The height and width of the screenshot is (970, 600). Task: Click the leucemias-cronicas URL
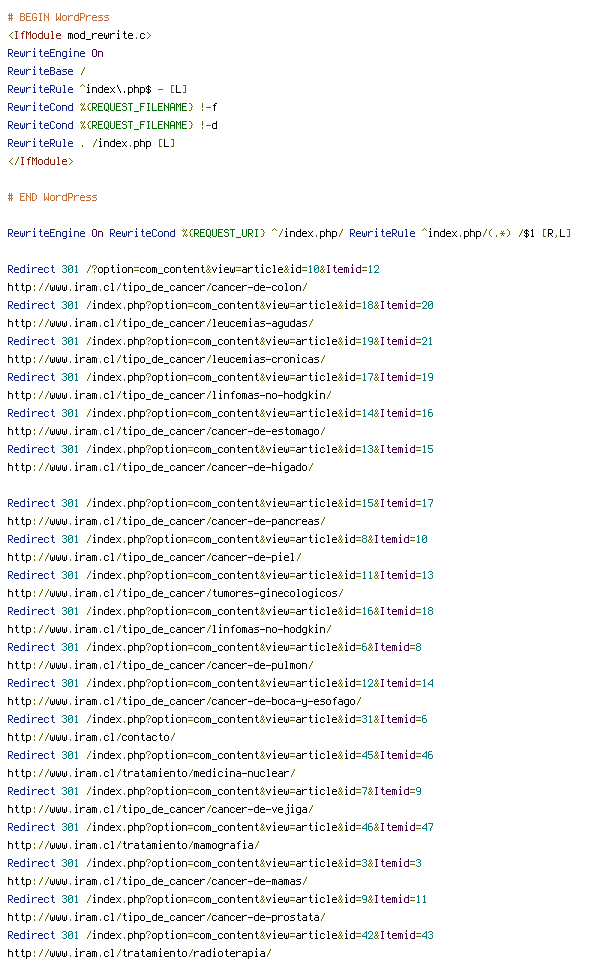tap(166, 359)
